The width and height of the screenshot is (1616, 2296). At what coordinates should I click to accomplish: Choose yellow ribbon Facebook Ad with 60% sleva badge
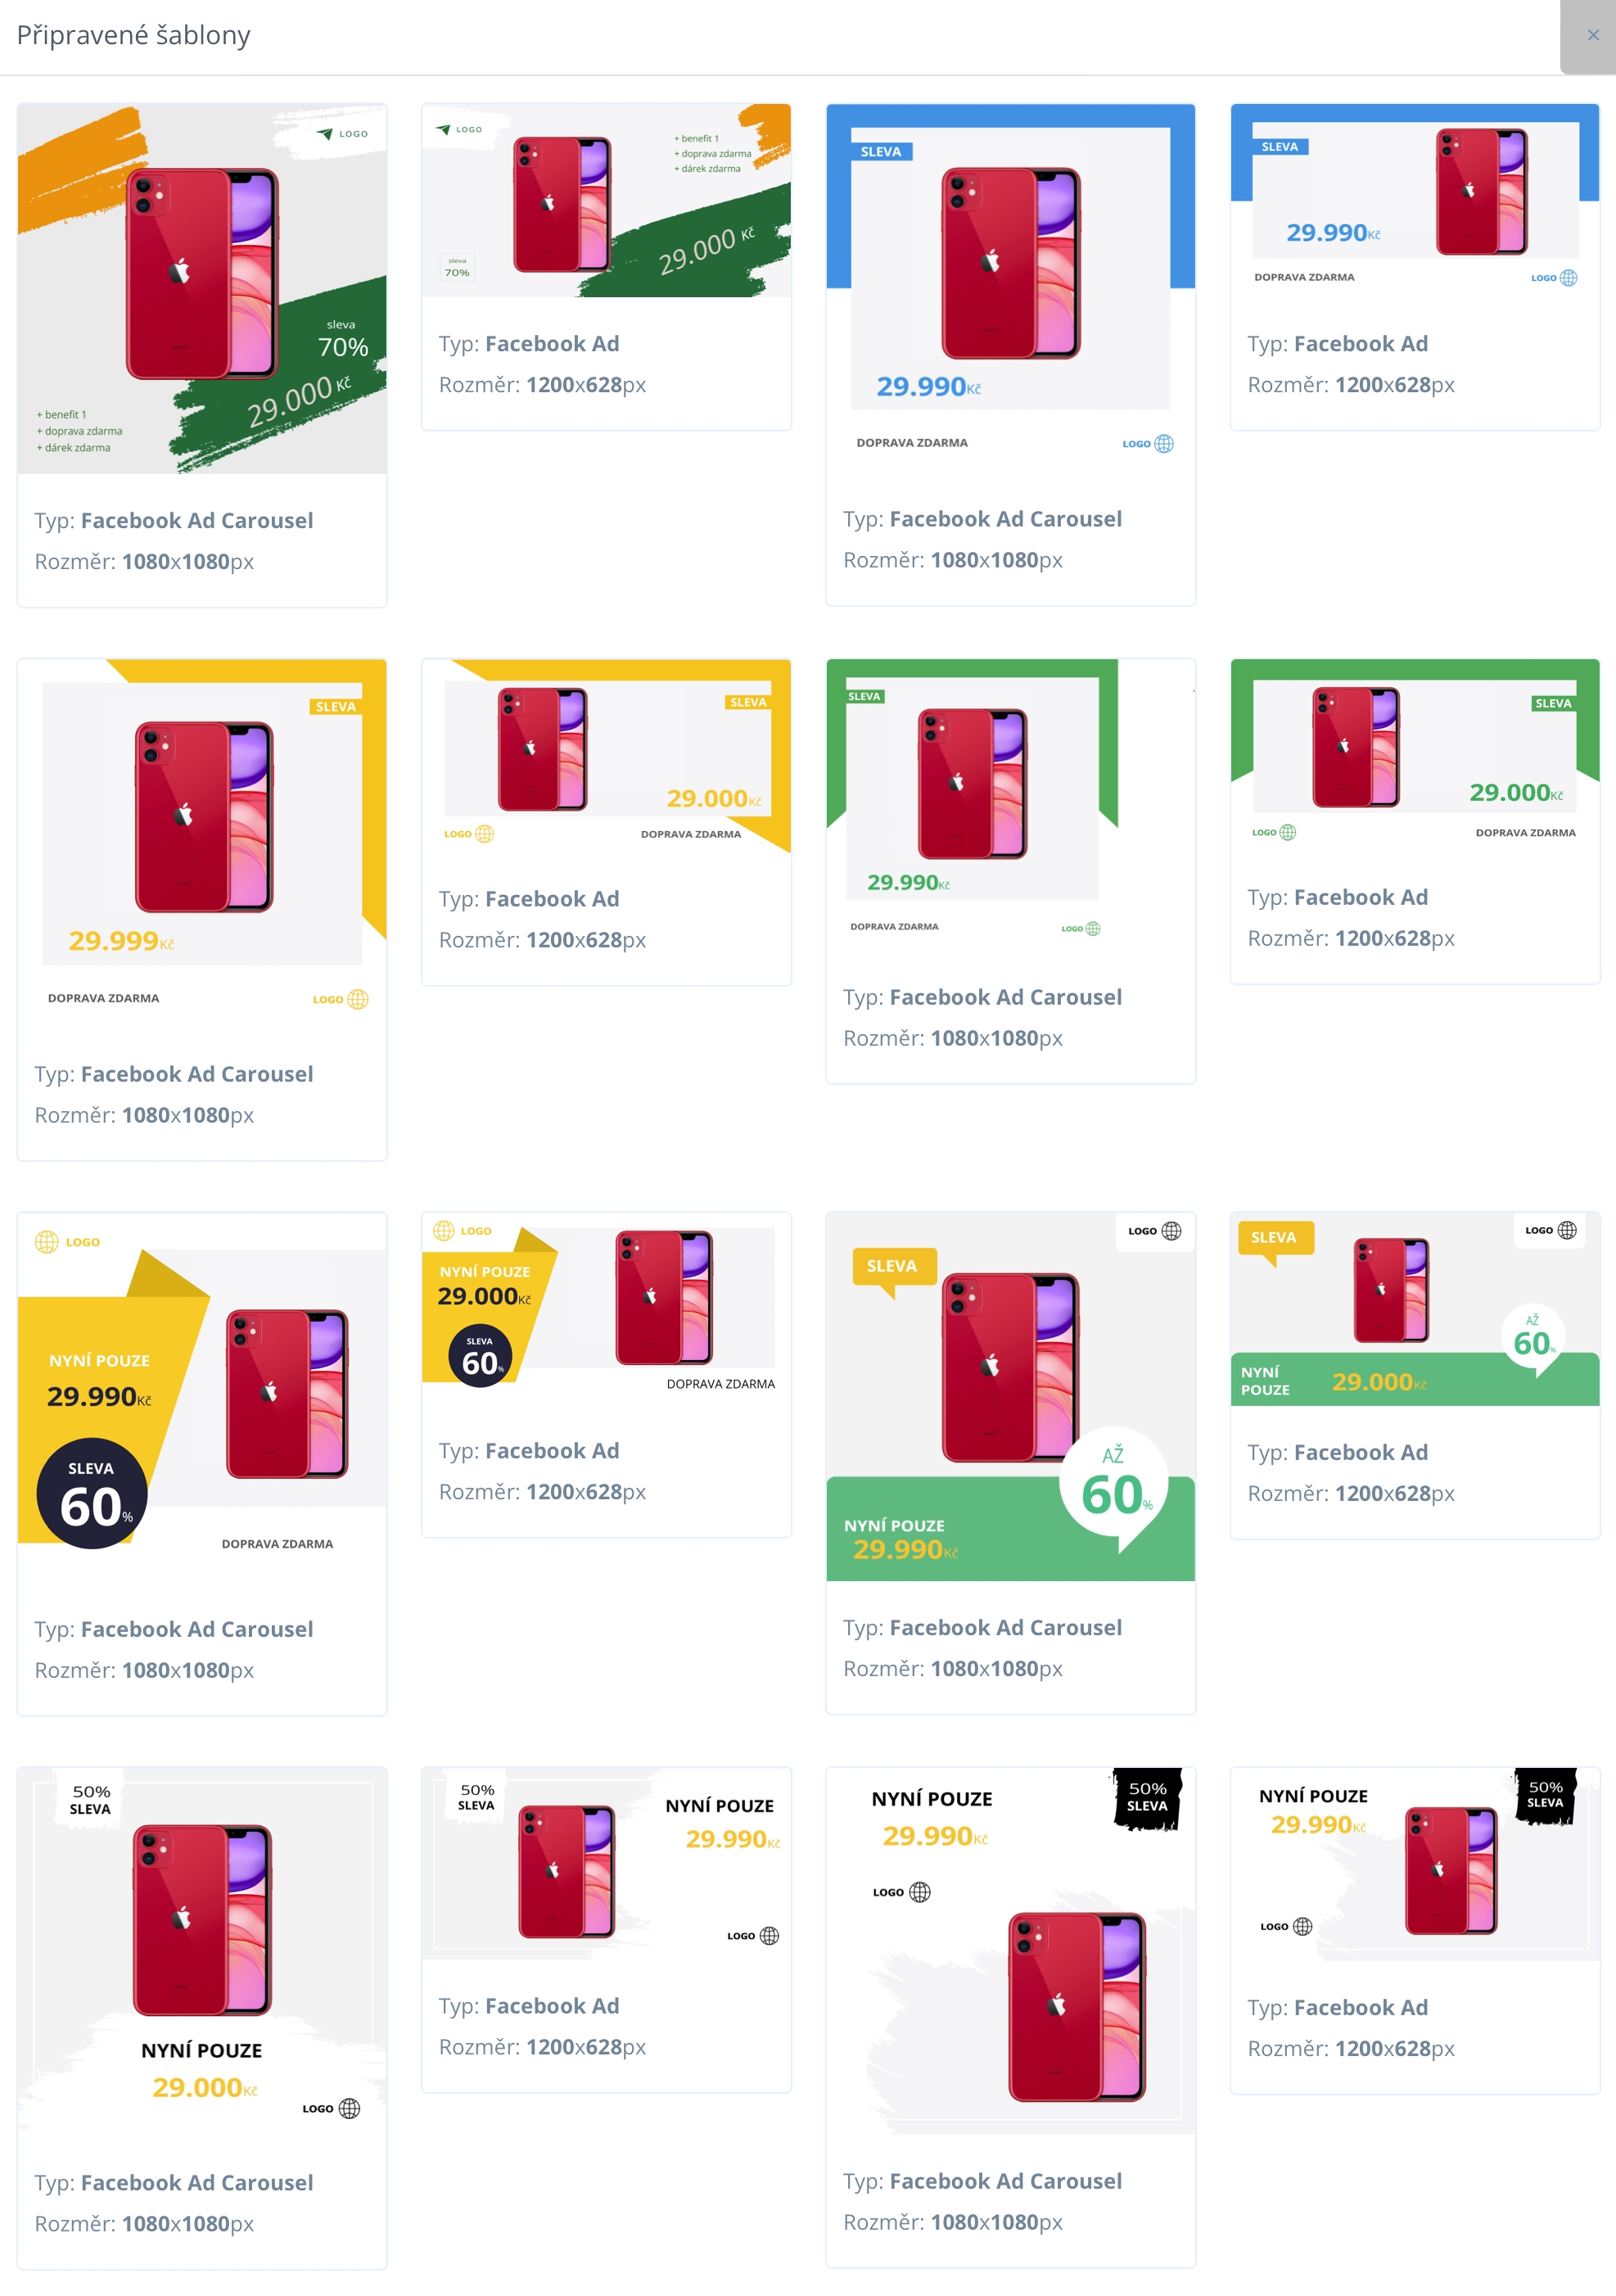(x=606, y=1308)
